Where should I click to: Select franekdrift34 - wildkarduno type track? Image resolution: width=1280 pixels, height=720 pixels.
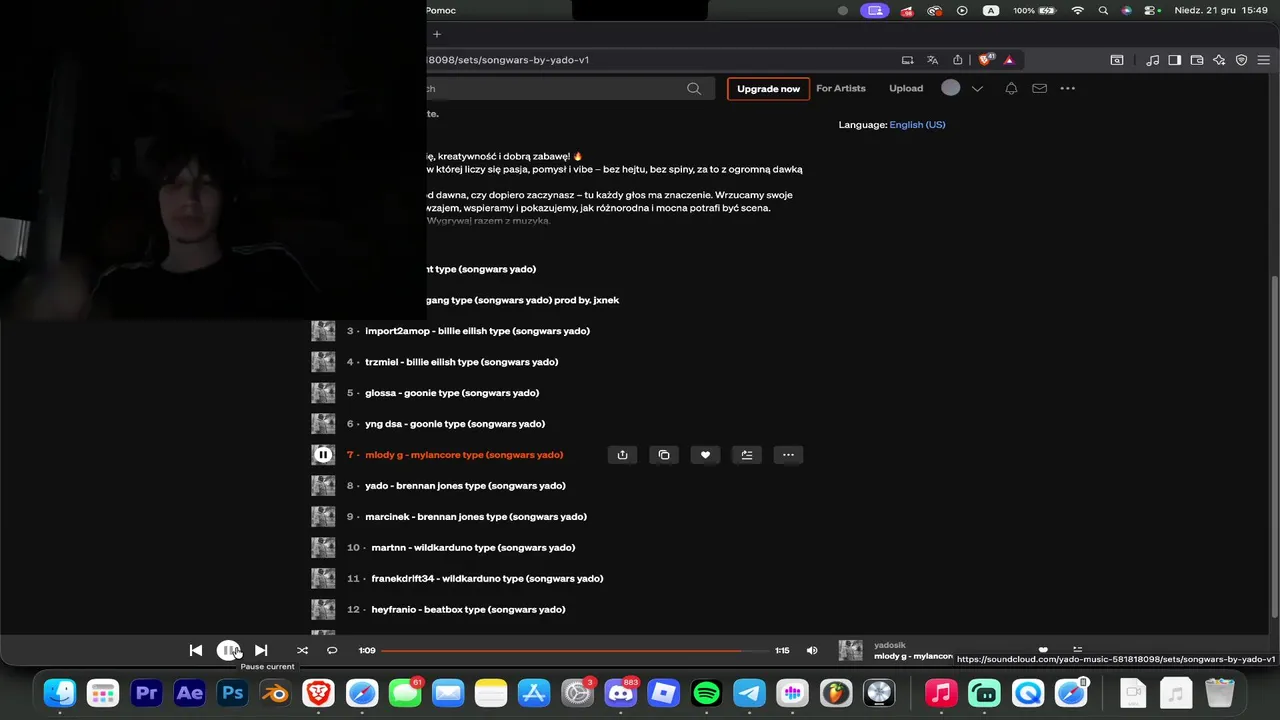[487, 579]
